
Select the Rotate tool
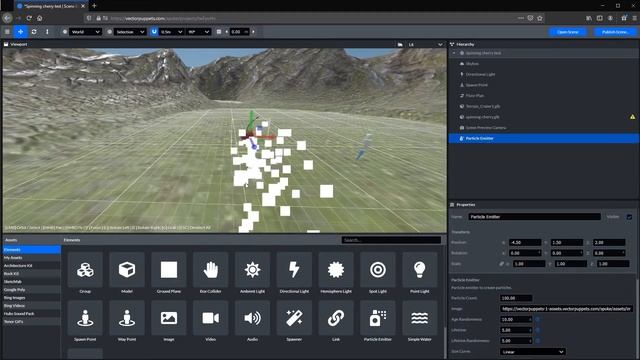[x=34, y=32]
